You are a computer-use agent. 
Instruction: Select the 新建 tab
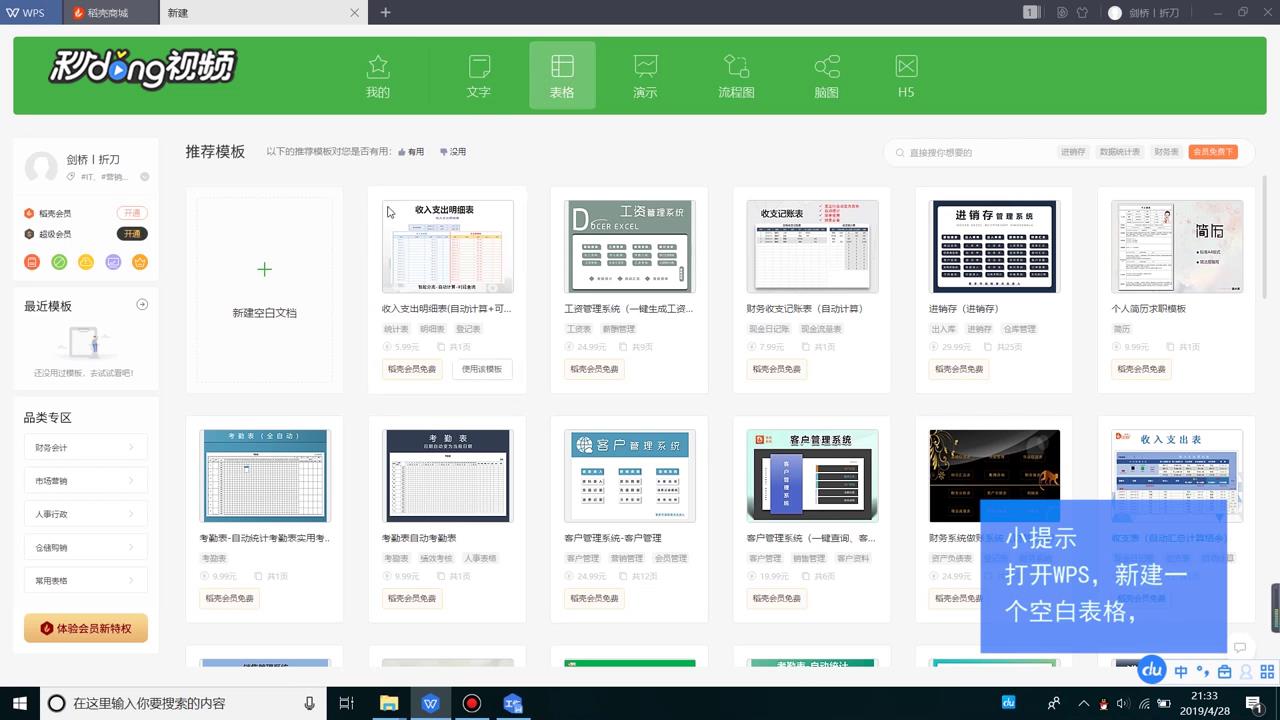pos(262,12)
